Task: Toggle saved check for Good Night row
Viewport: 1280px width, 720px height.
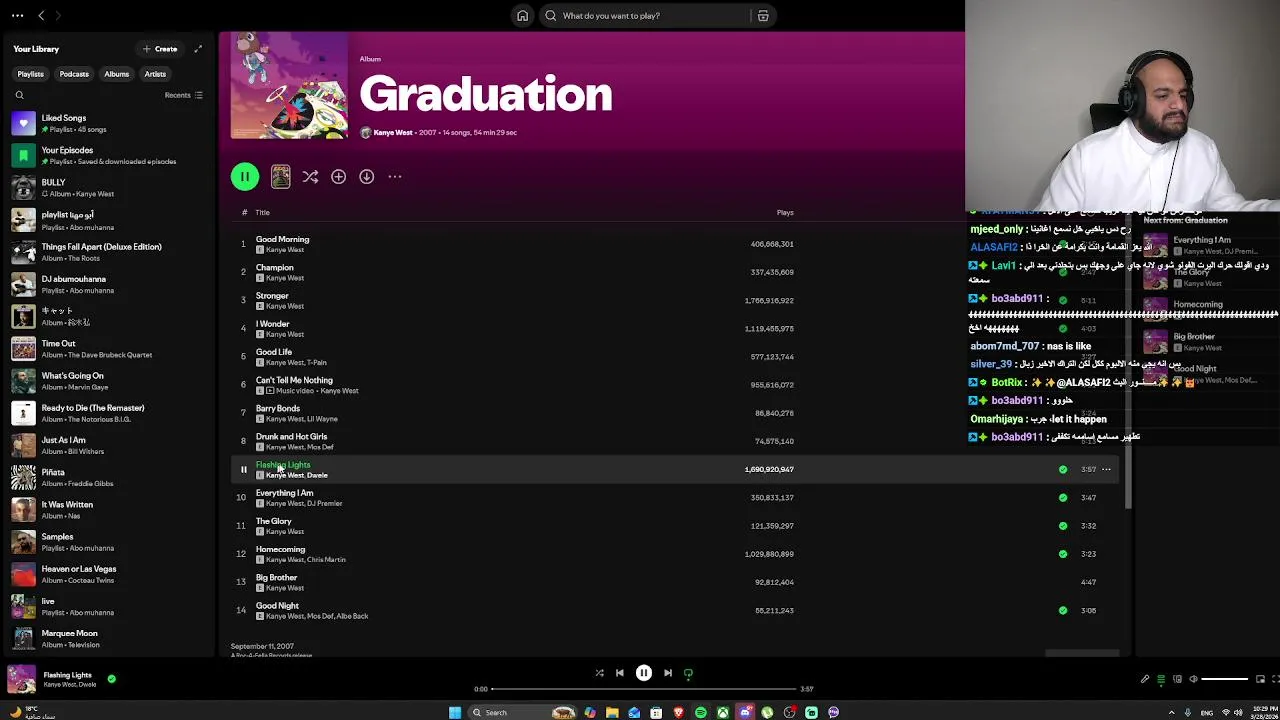Action: point(1063,610)
